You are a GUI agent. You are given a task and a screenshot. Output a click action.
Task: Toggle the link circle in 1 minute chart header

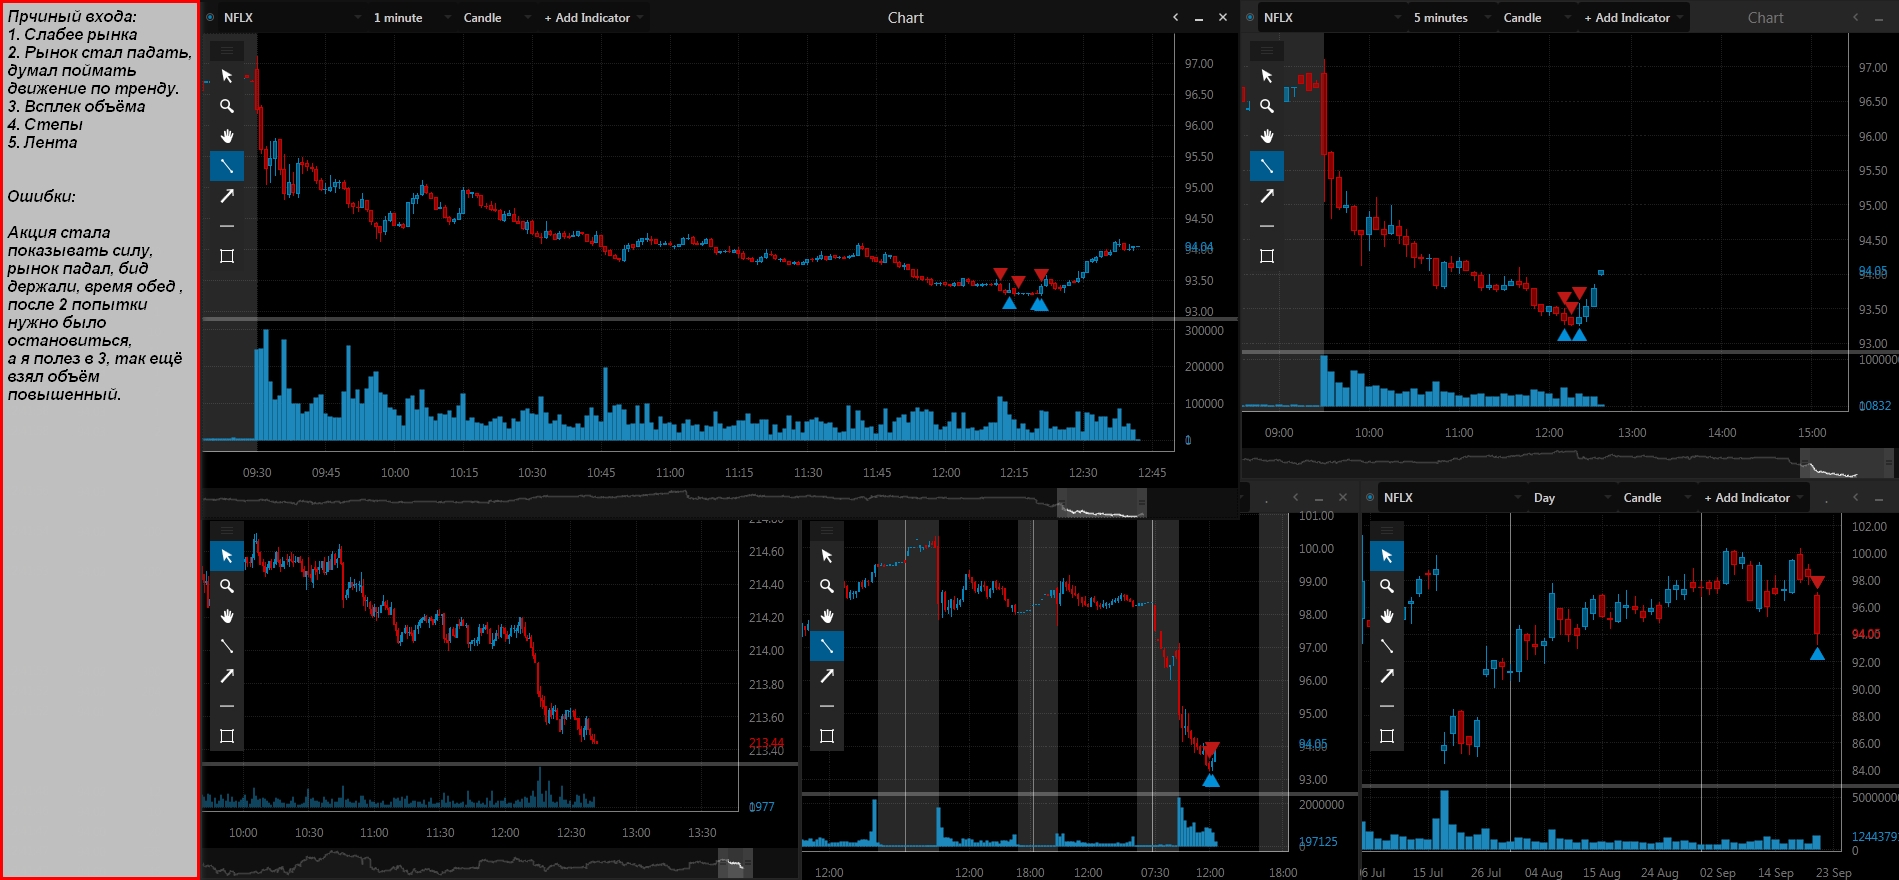[x=210, y=17]
